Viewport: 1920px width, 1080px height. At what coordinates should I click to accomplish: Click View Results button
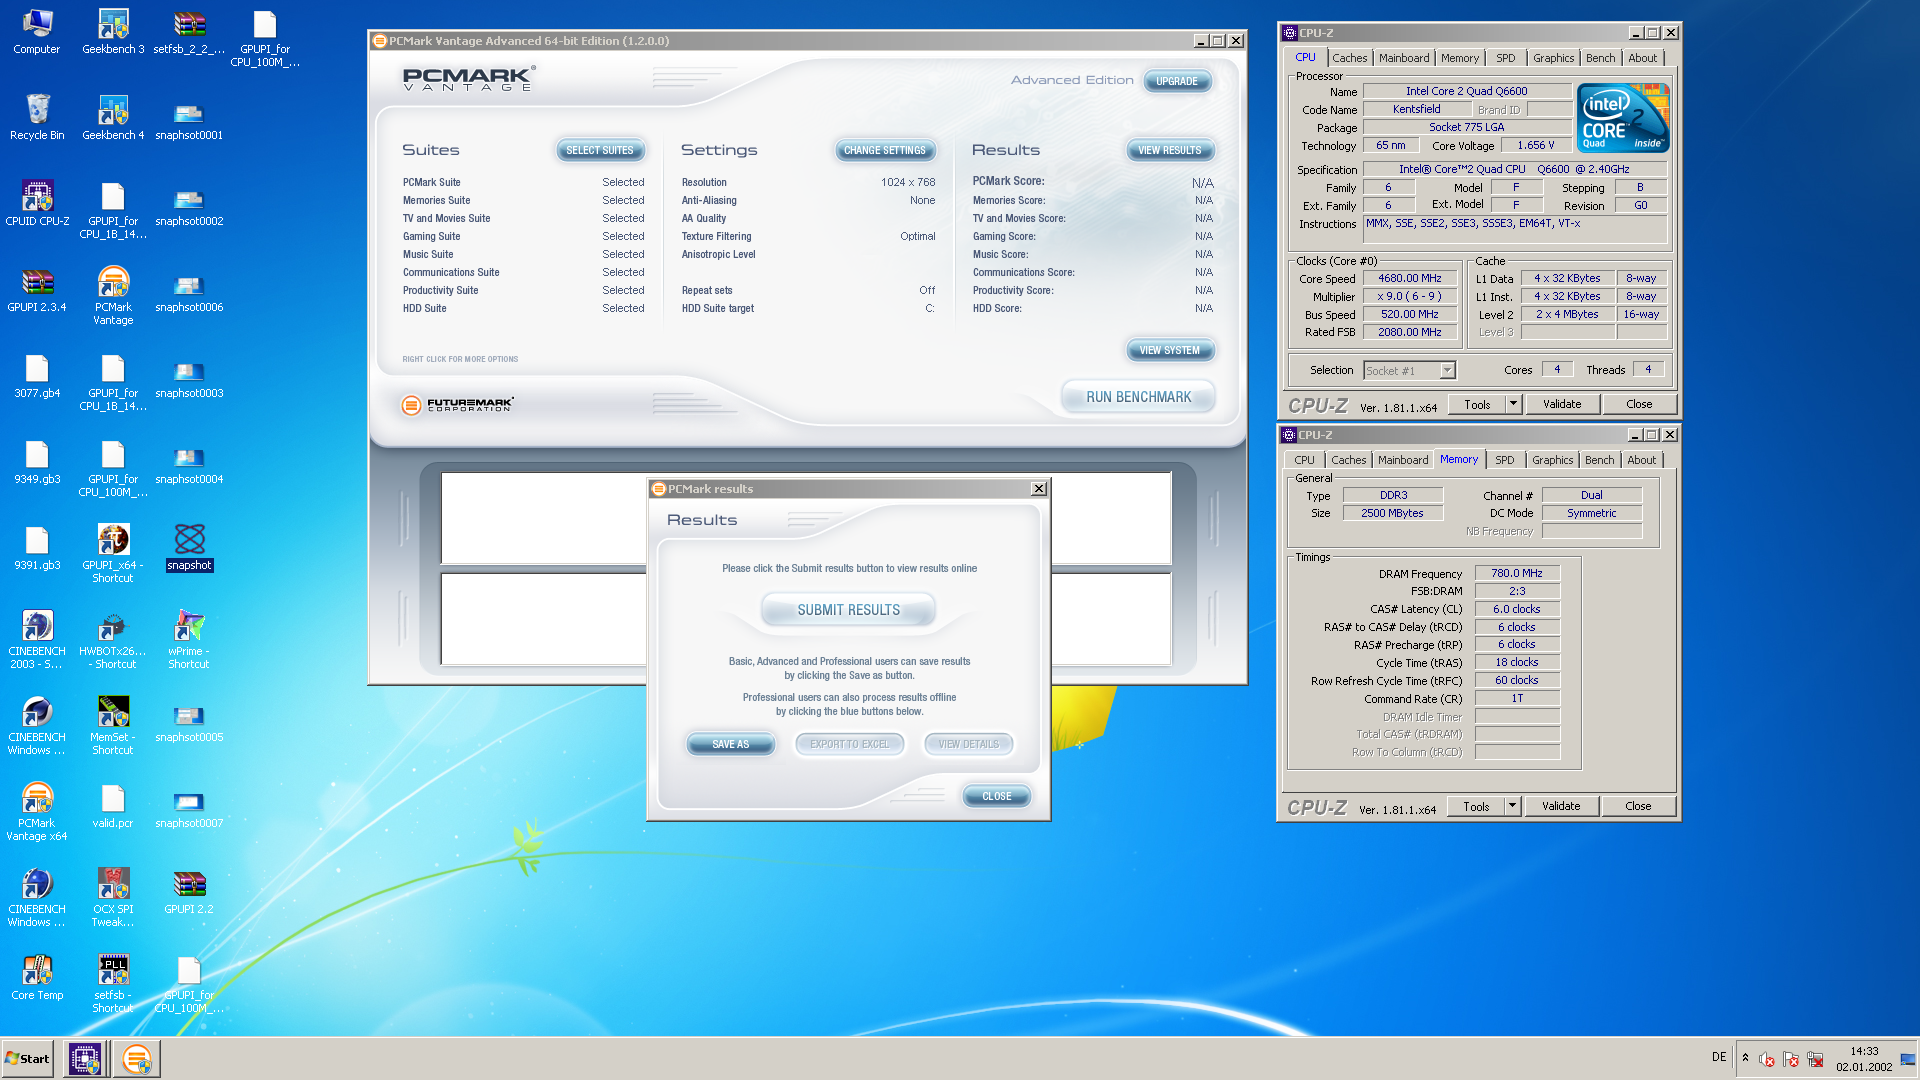(x=1170, y=150)
